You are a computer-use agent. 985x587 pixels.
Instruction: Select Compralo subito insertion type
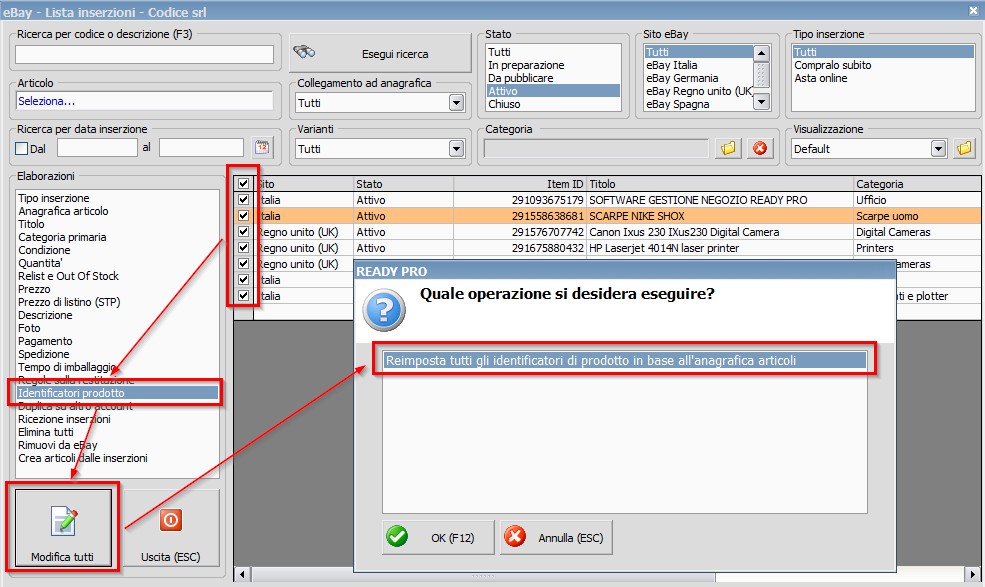tap(883, 65)
